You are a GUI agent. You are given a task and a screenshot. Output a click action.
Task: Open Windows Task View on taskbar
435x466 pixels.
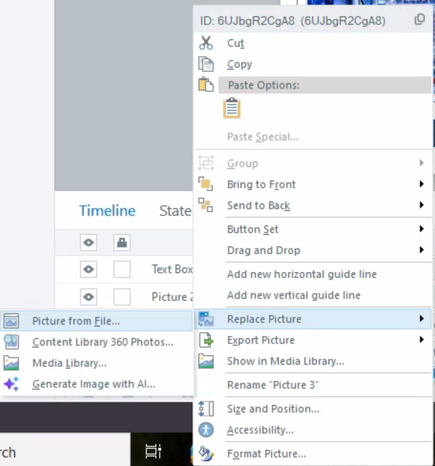[x=153, y=452]
